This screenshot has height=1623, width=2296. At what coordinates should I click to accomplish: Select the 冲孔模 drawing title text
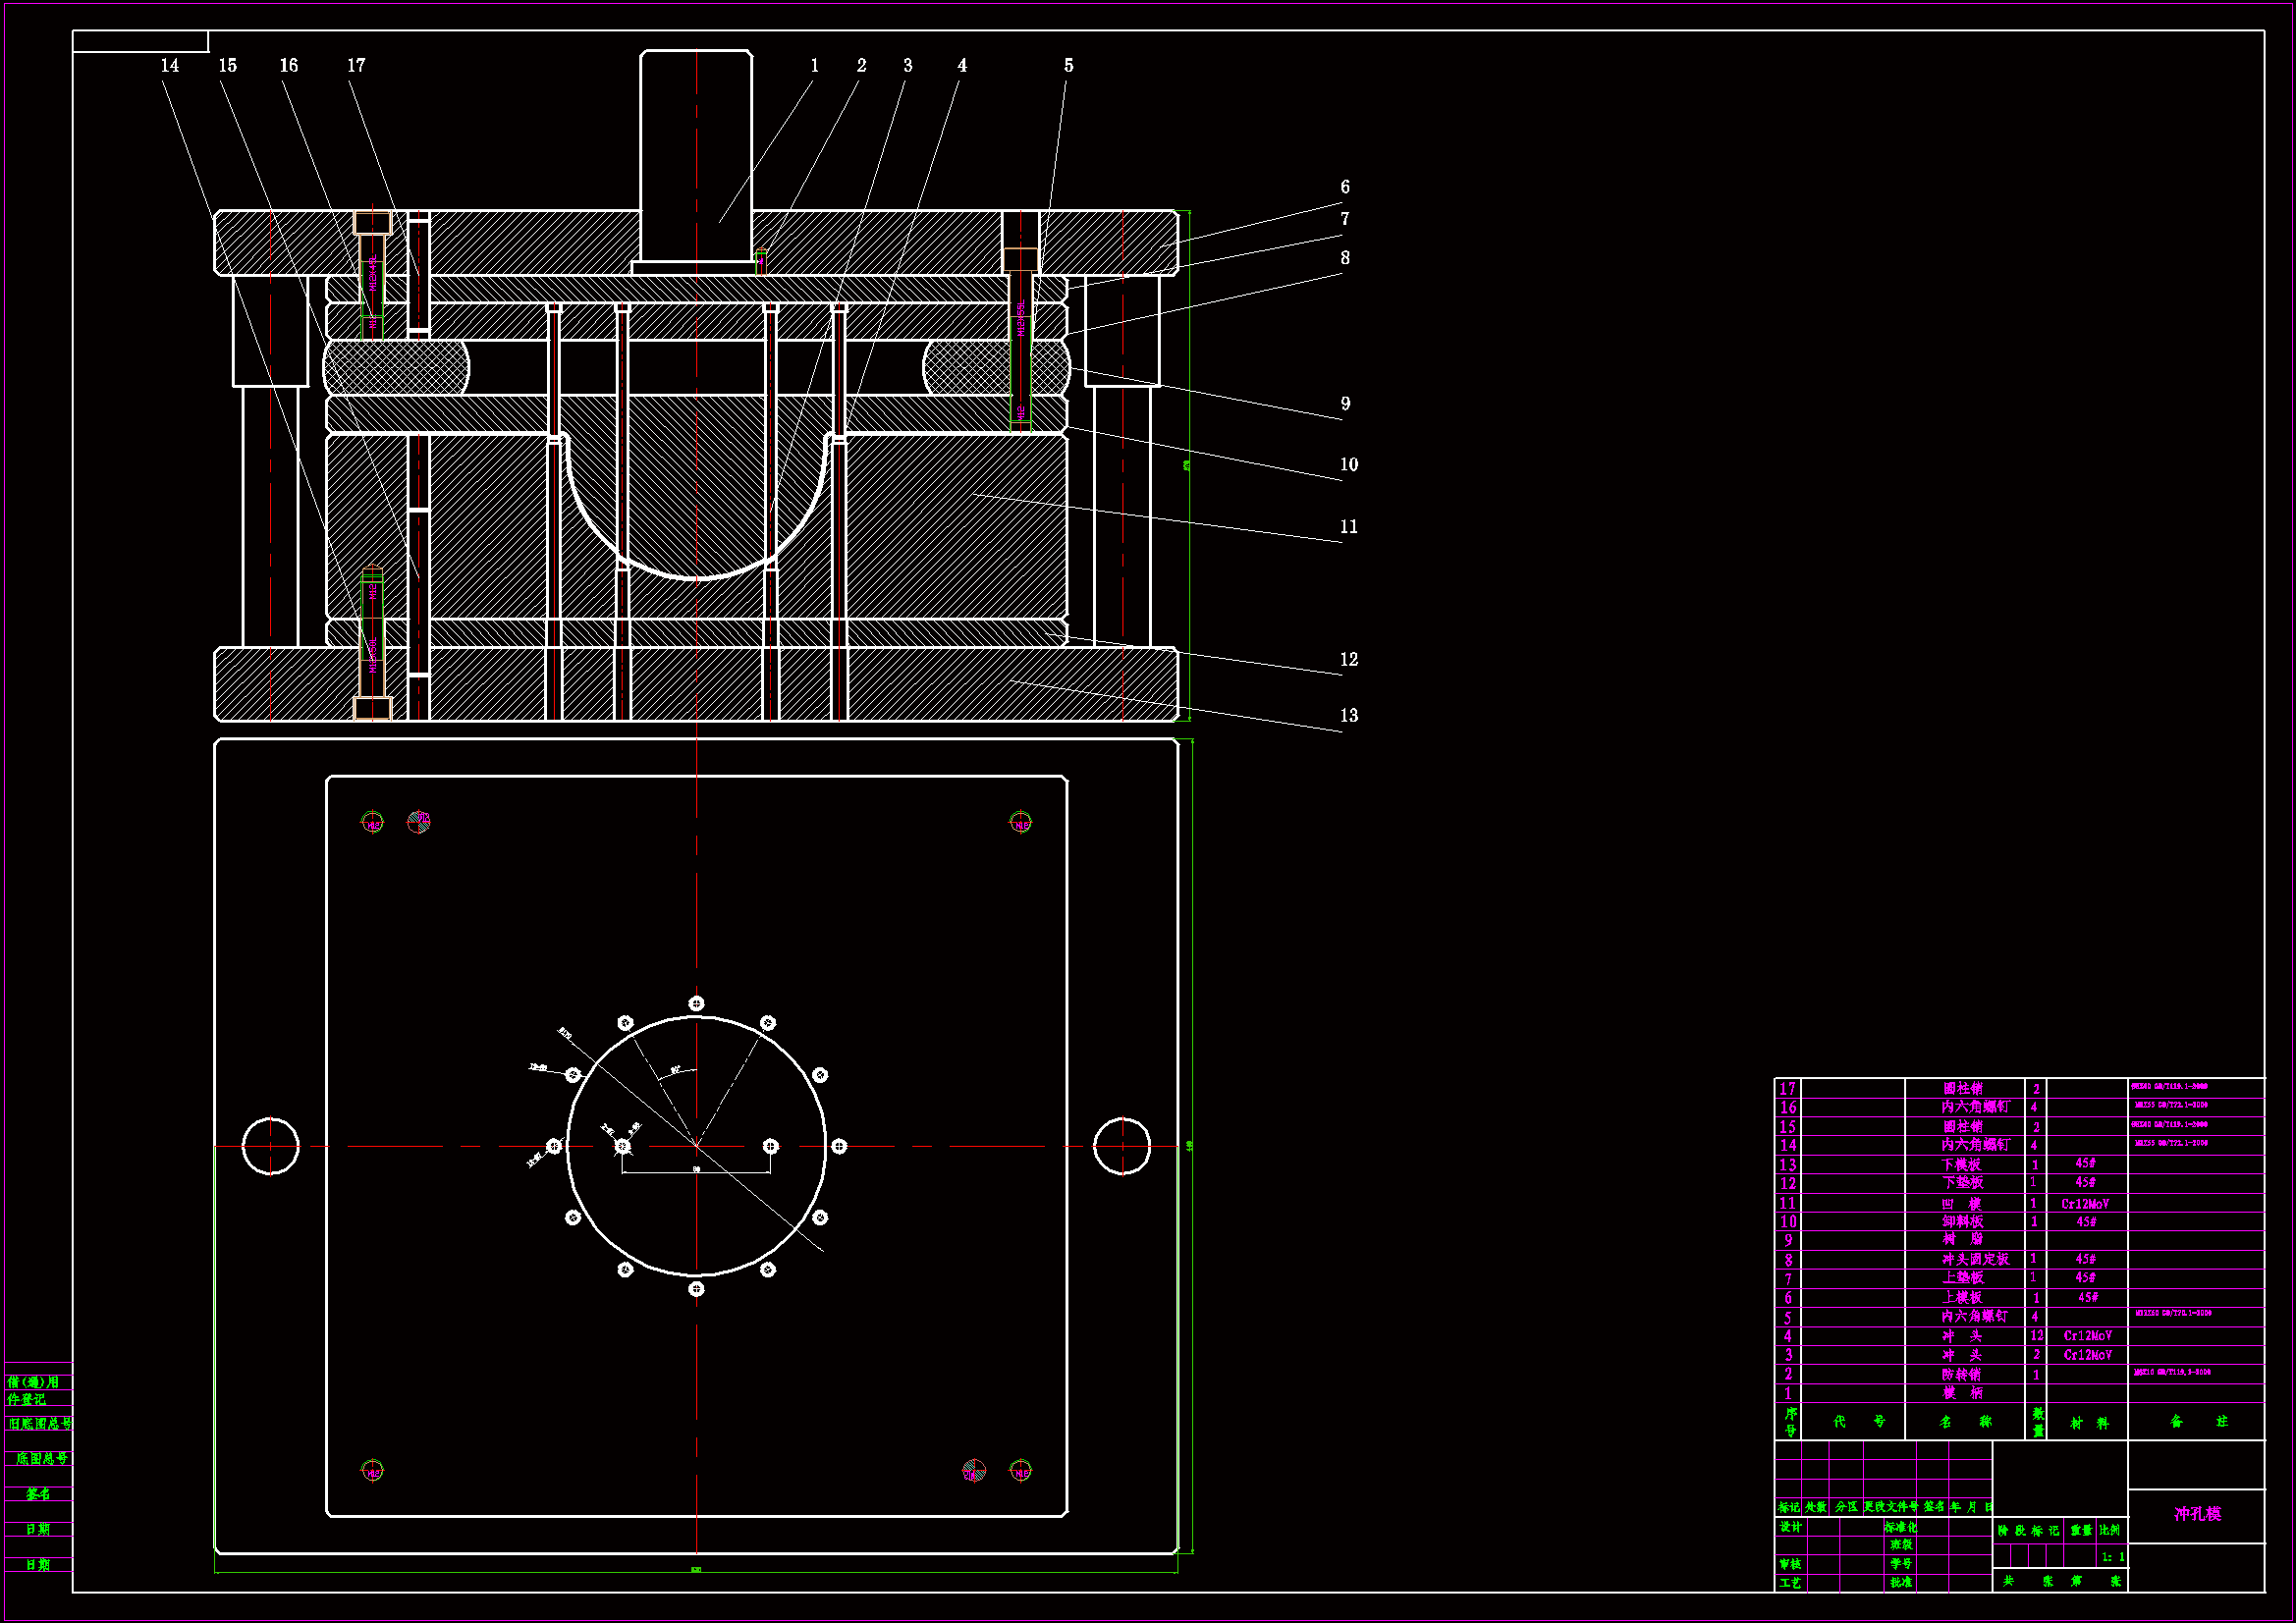point(2197,1514)
